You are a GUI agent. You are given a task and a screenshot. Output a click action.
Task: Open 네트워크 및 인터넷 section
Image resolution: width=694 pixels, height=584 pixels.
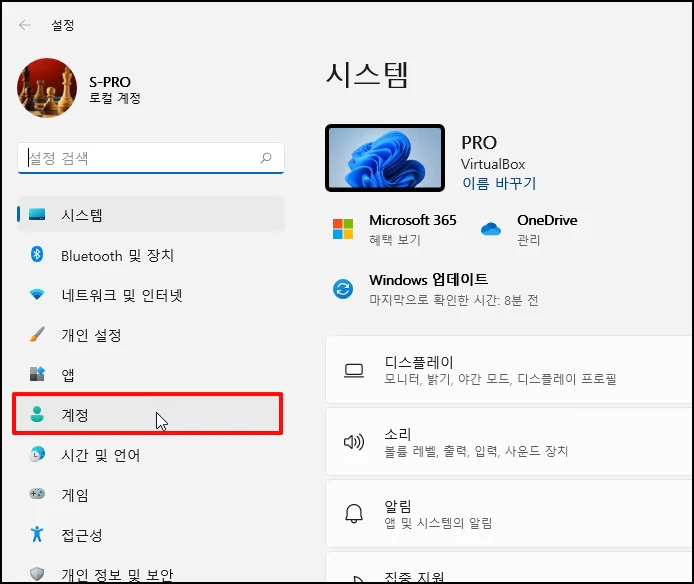point(150,295)
